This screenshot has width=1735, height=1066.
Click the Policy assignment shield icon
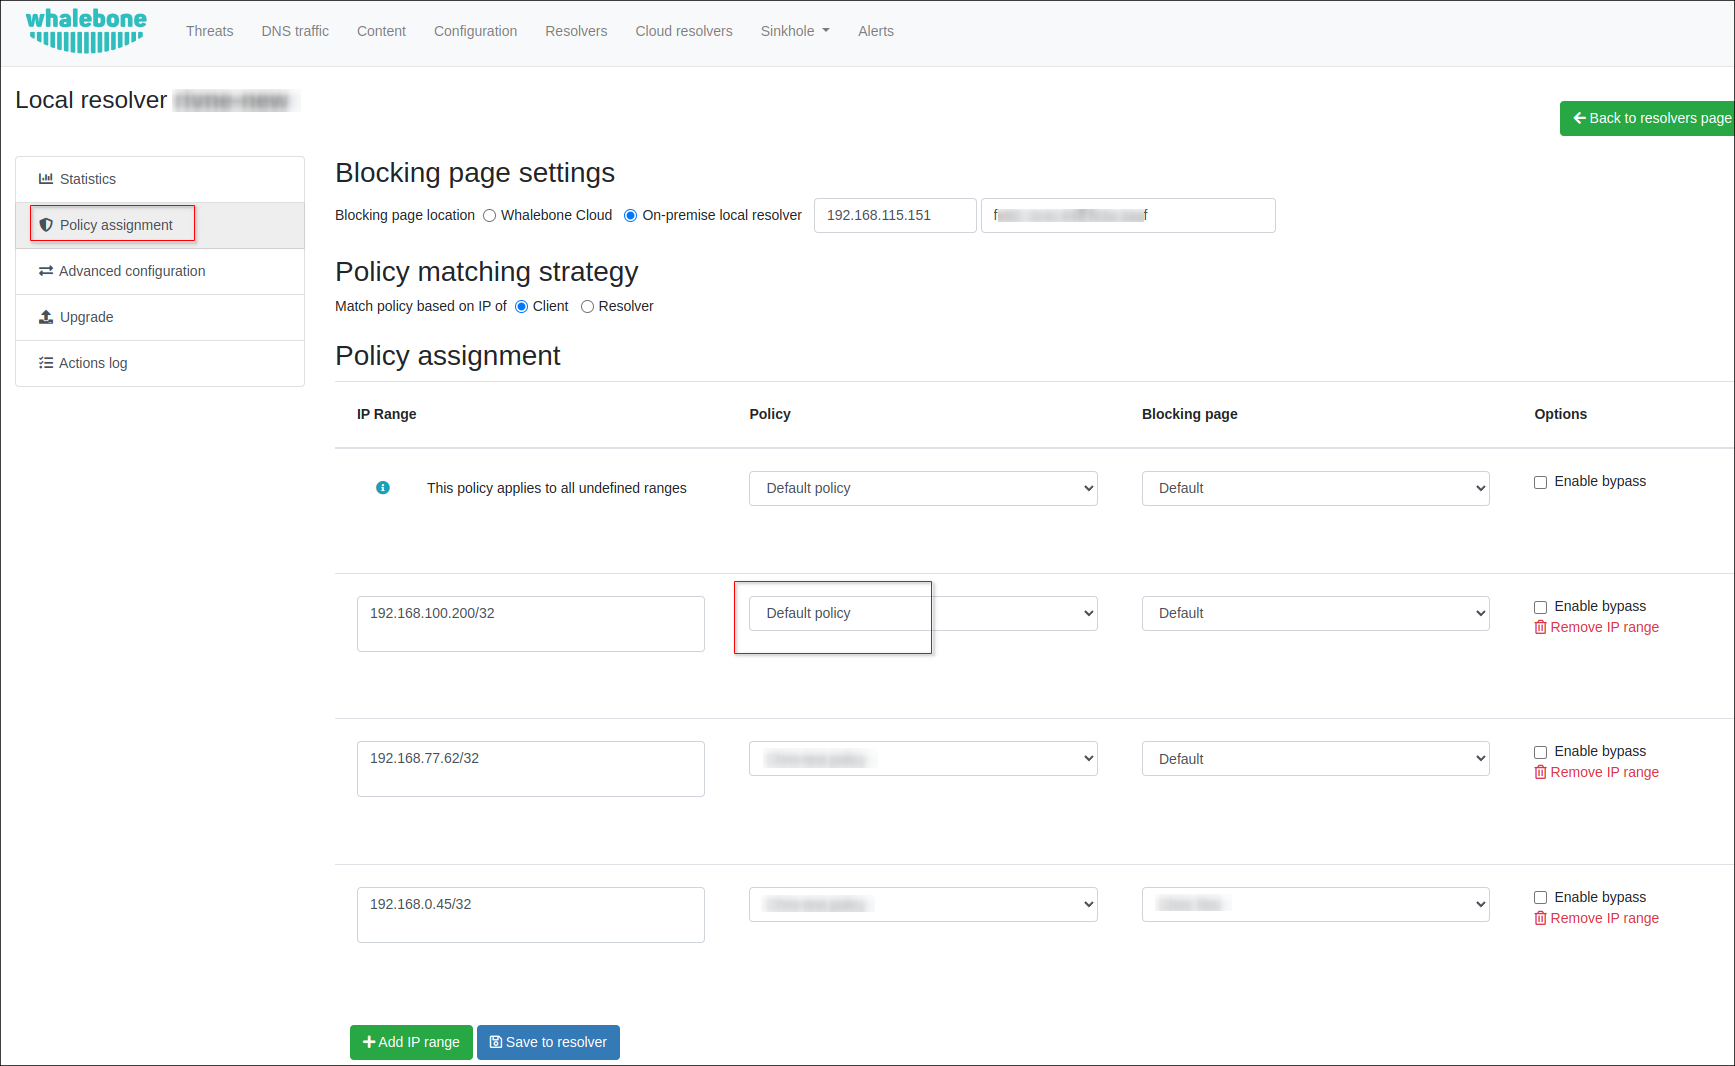(x=46, y=225)
